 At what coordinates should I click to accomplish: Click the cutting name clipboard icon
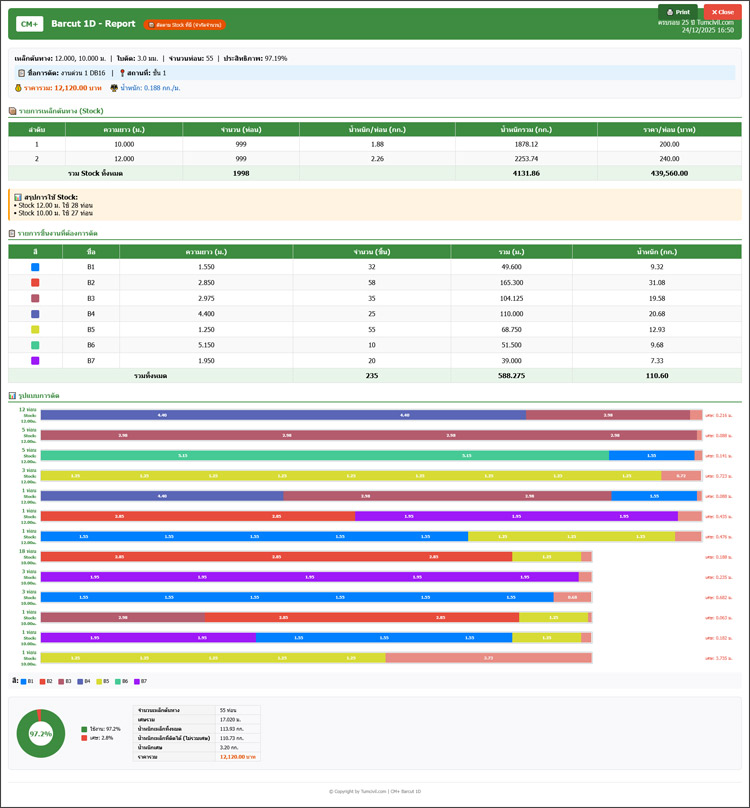[x=22, y=73]
